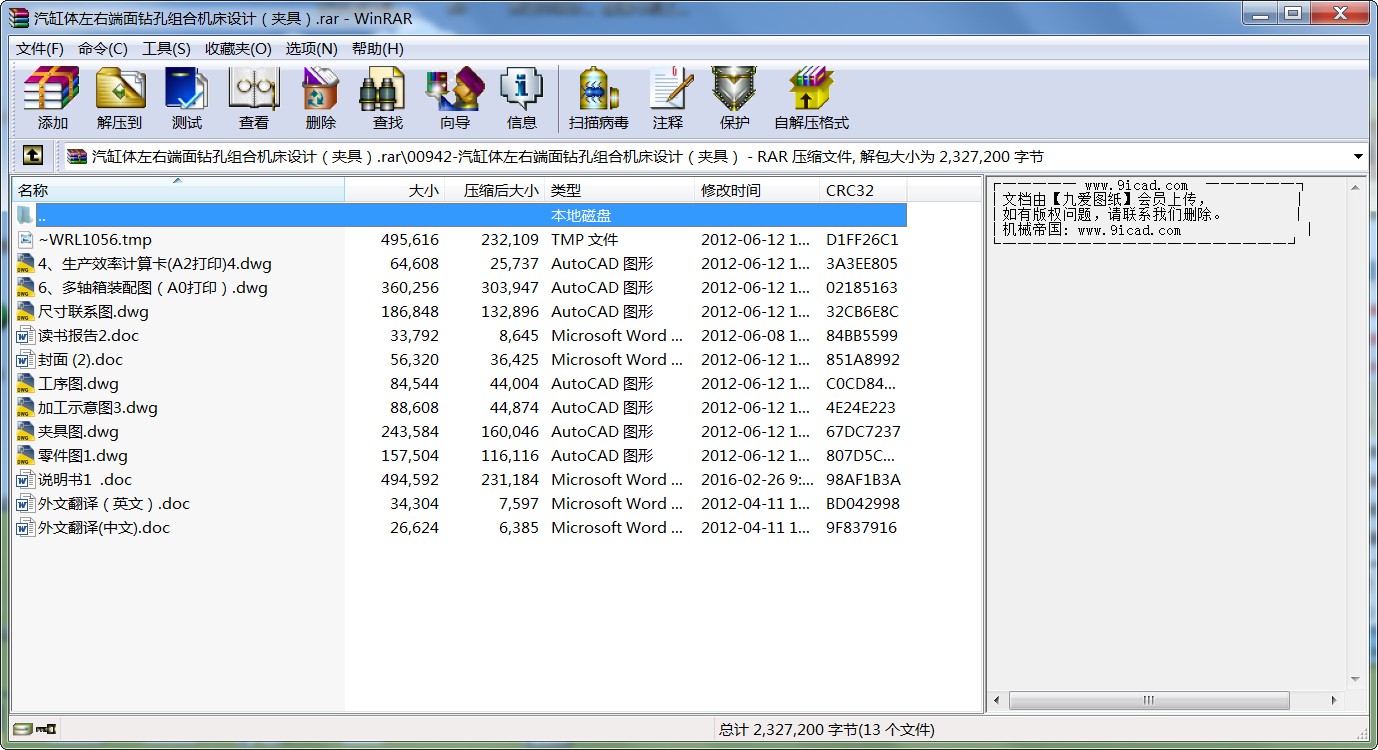This screenshot has width=1378, height=750.
Task: Sort by the CRC32 column header
Action: 863,190
